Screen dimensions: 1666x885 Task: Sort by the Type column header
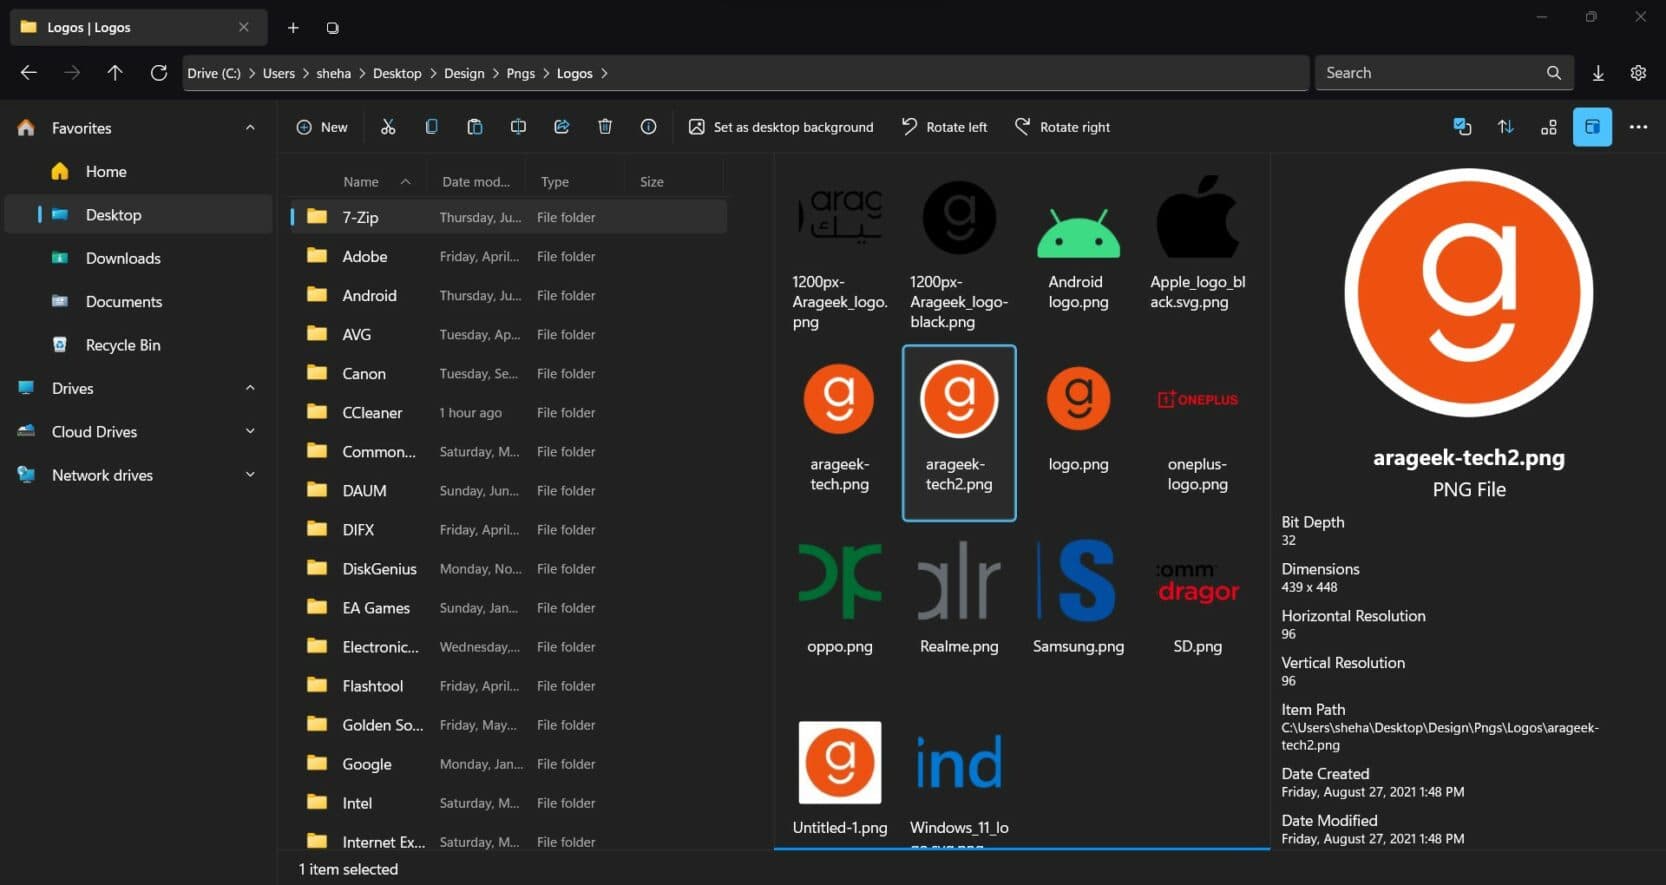[x=555, y=182]
